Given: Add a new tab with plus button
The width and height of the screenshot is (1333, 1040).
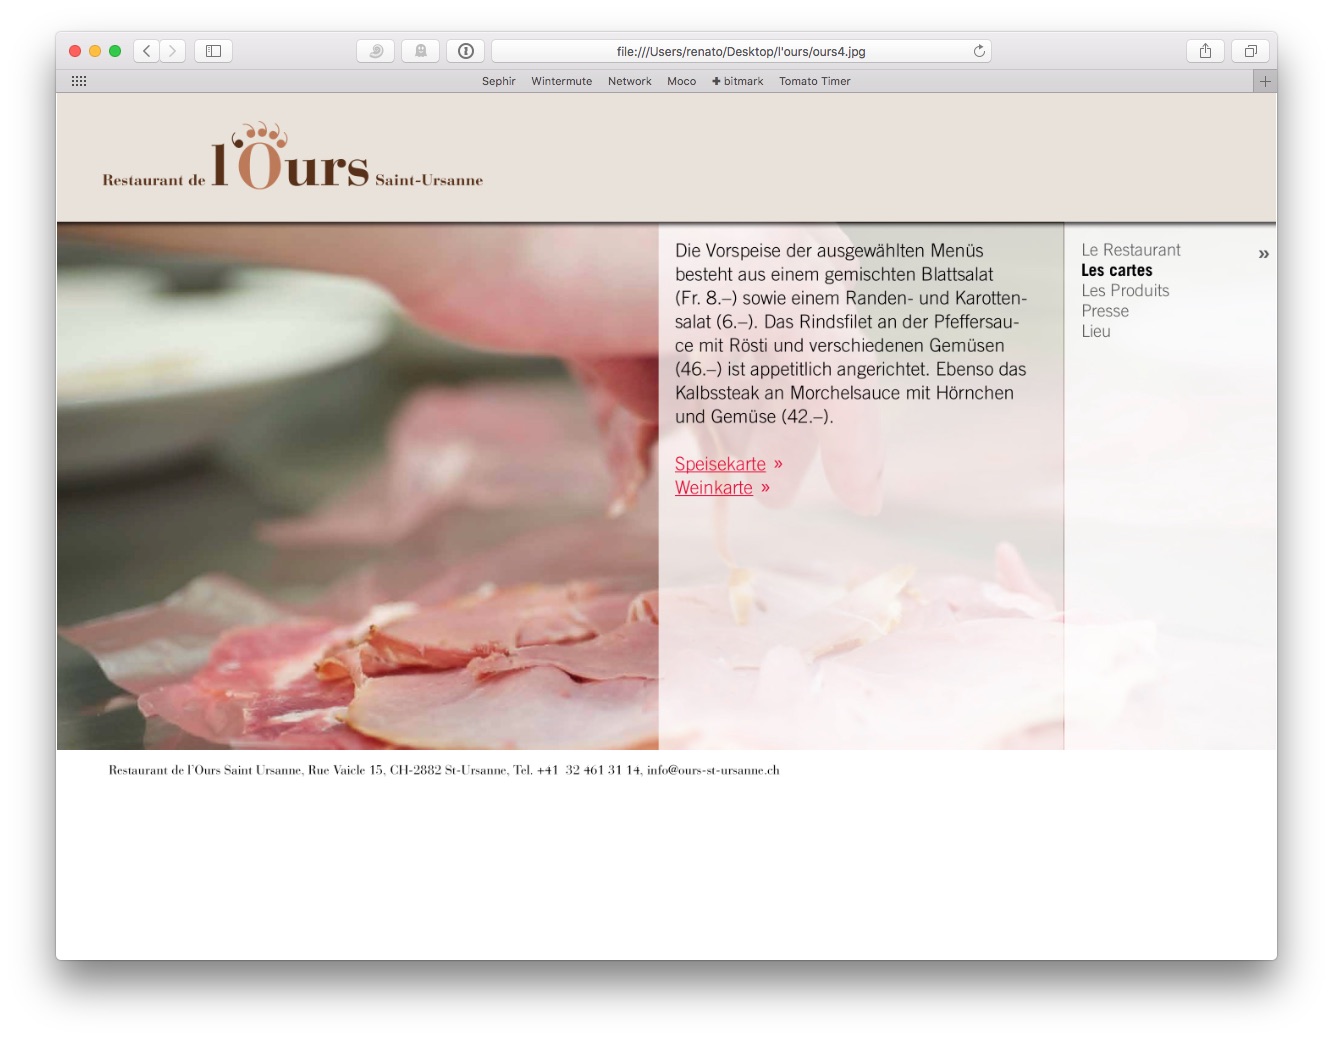Looking at the screenshot, I should 1265,81.
